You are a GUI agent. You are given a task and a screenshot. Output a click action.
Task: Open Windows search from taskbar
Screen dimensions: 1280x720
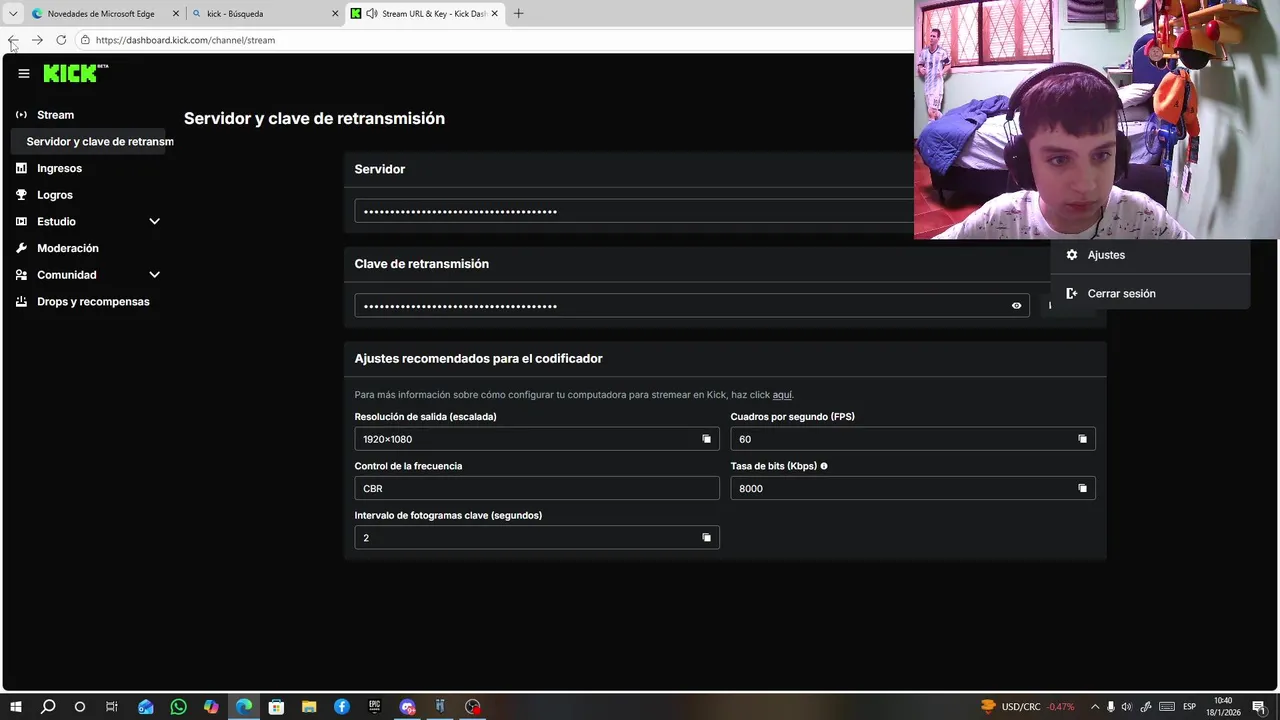pos(48,707)
